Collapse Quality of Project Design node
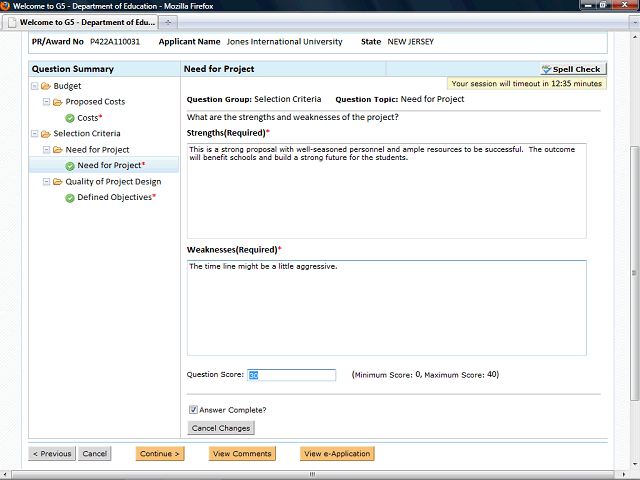The image size is (640, 480). (x=47, y=182)
